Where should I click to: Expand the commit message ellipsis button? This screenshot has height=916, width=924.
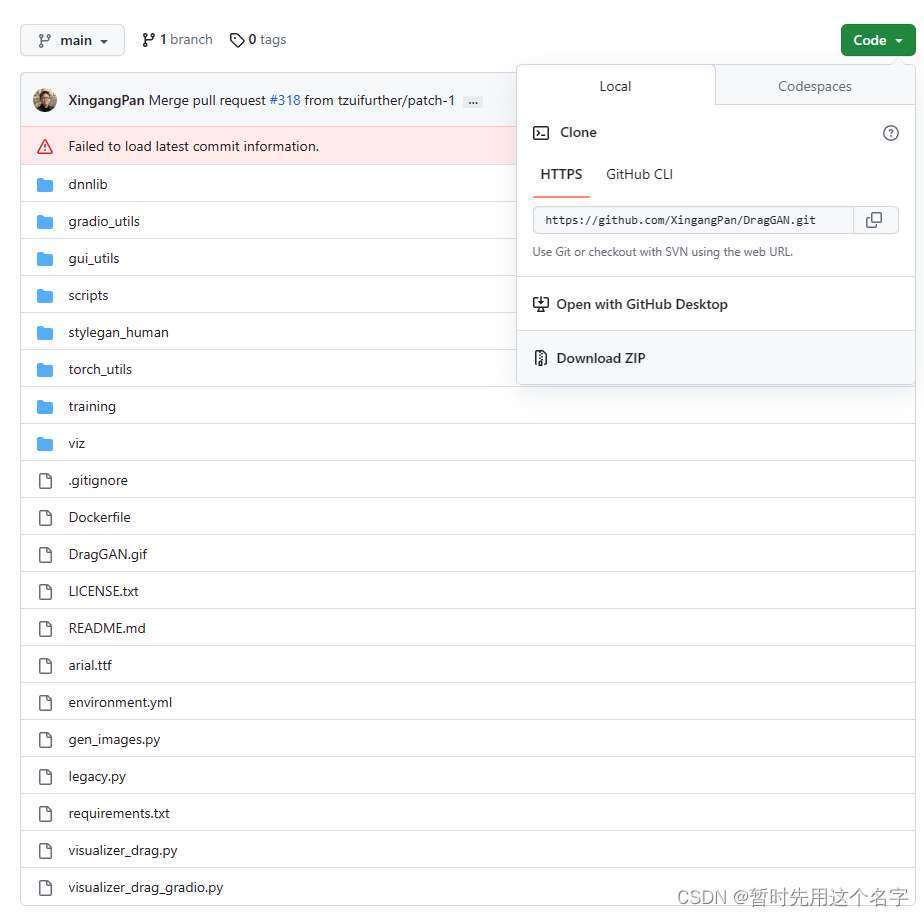click(x=473, y=102)
